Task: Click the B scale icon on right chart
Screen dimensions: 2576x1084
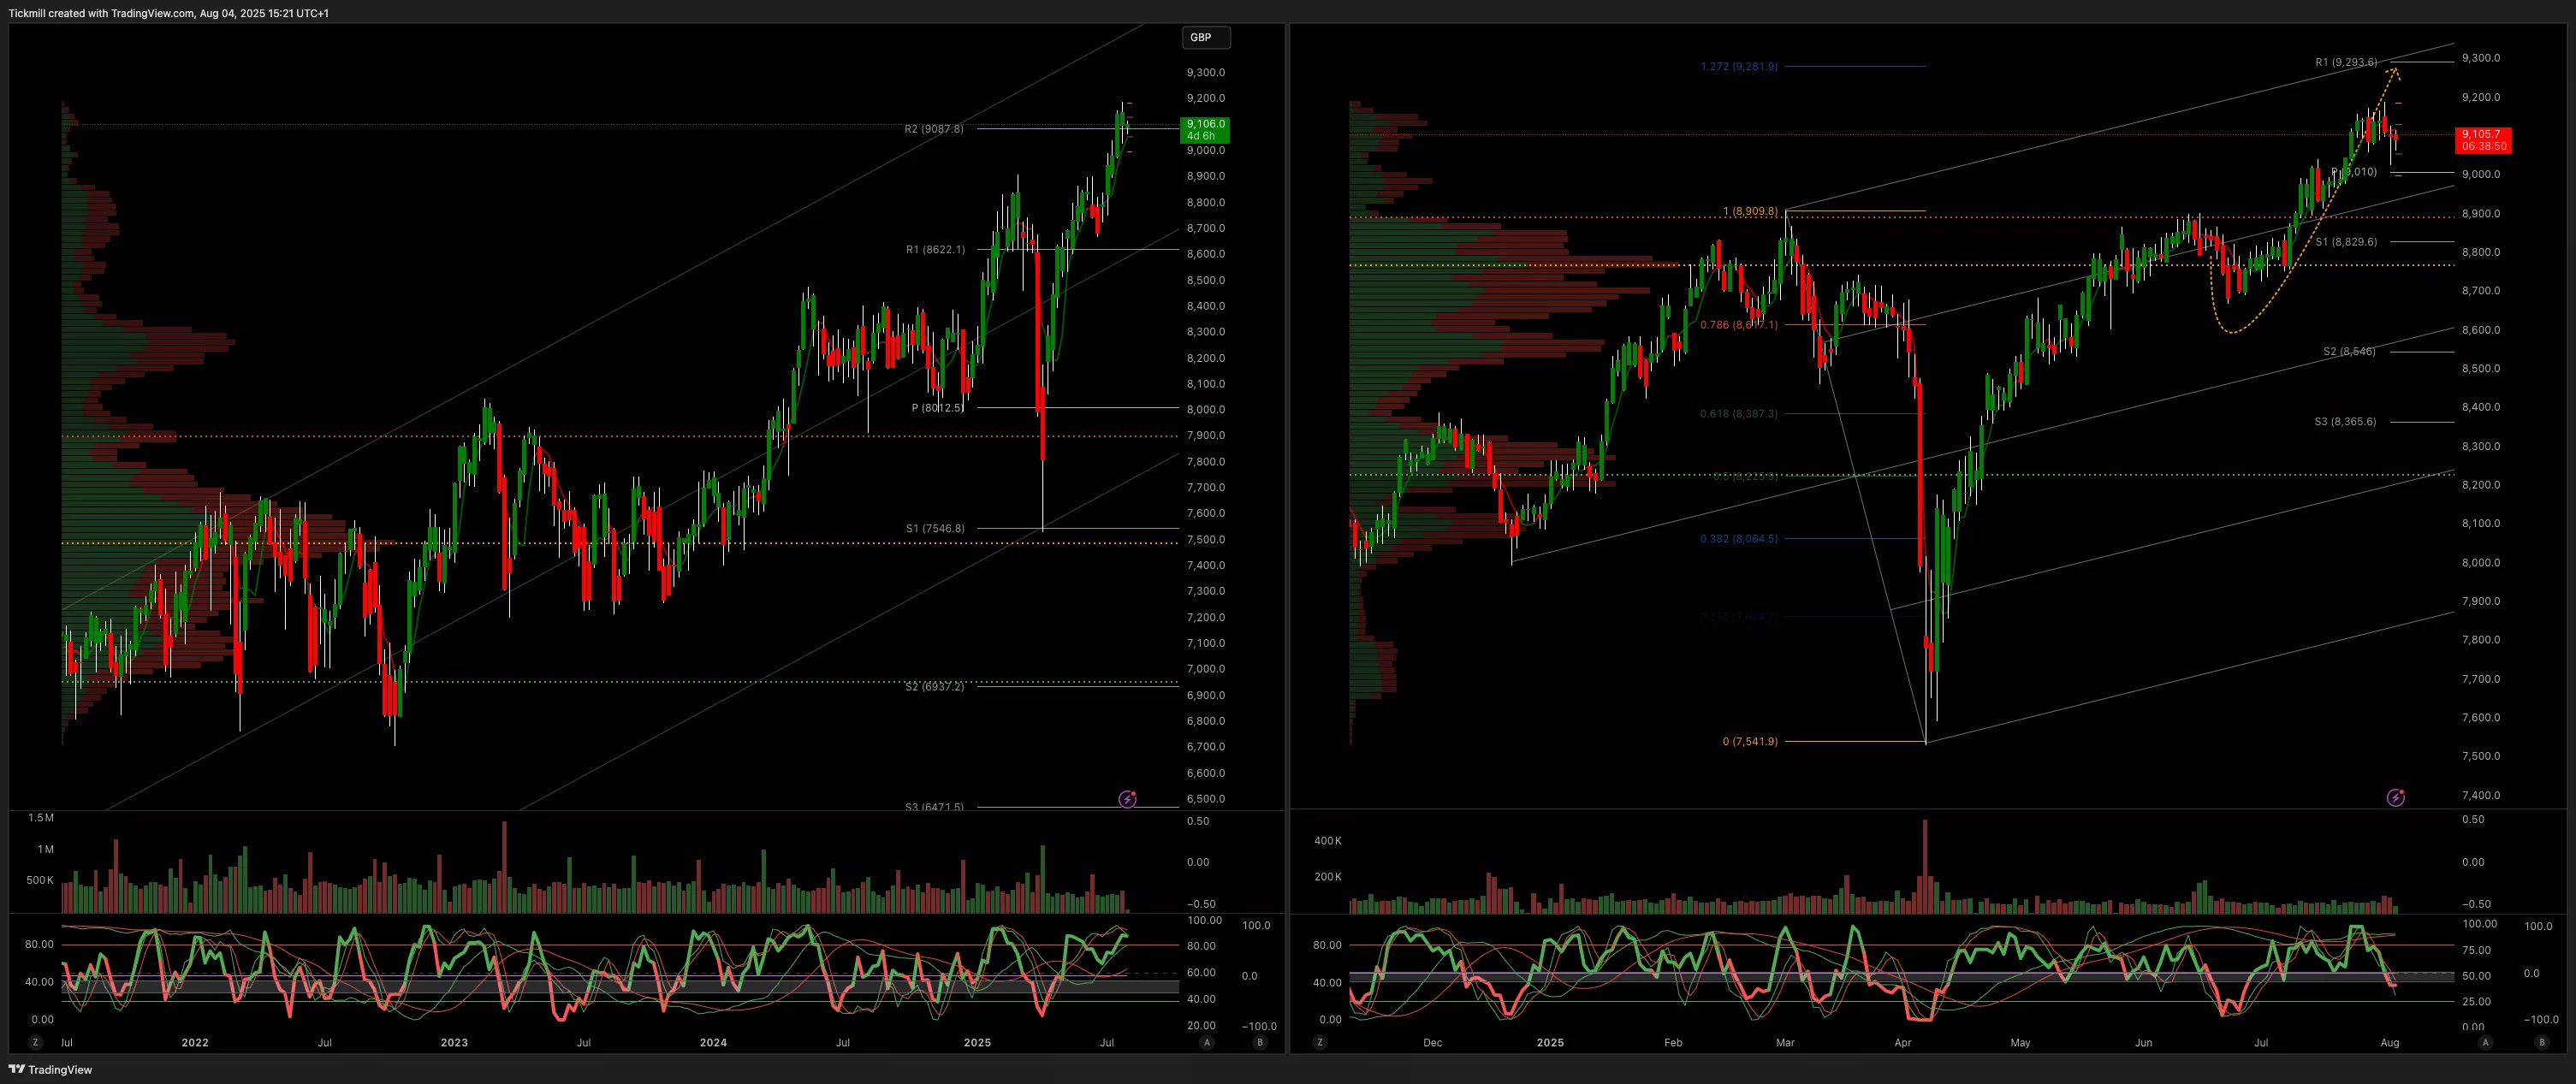Action: pos(2541,1042)
